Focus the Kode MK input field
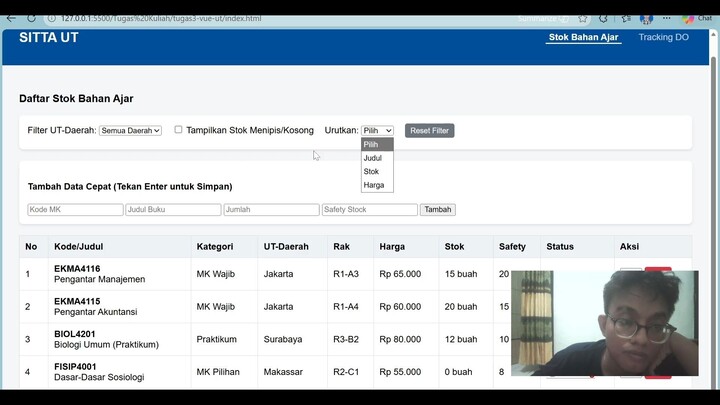 tap(75, 209)
